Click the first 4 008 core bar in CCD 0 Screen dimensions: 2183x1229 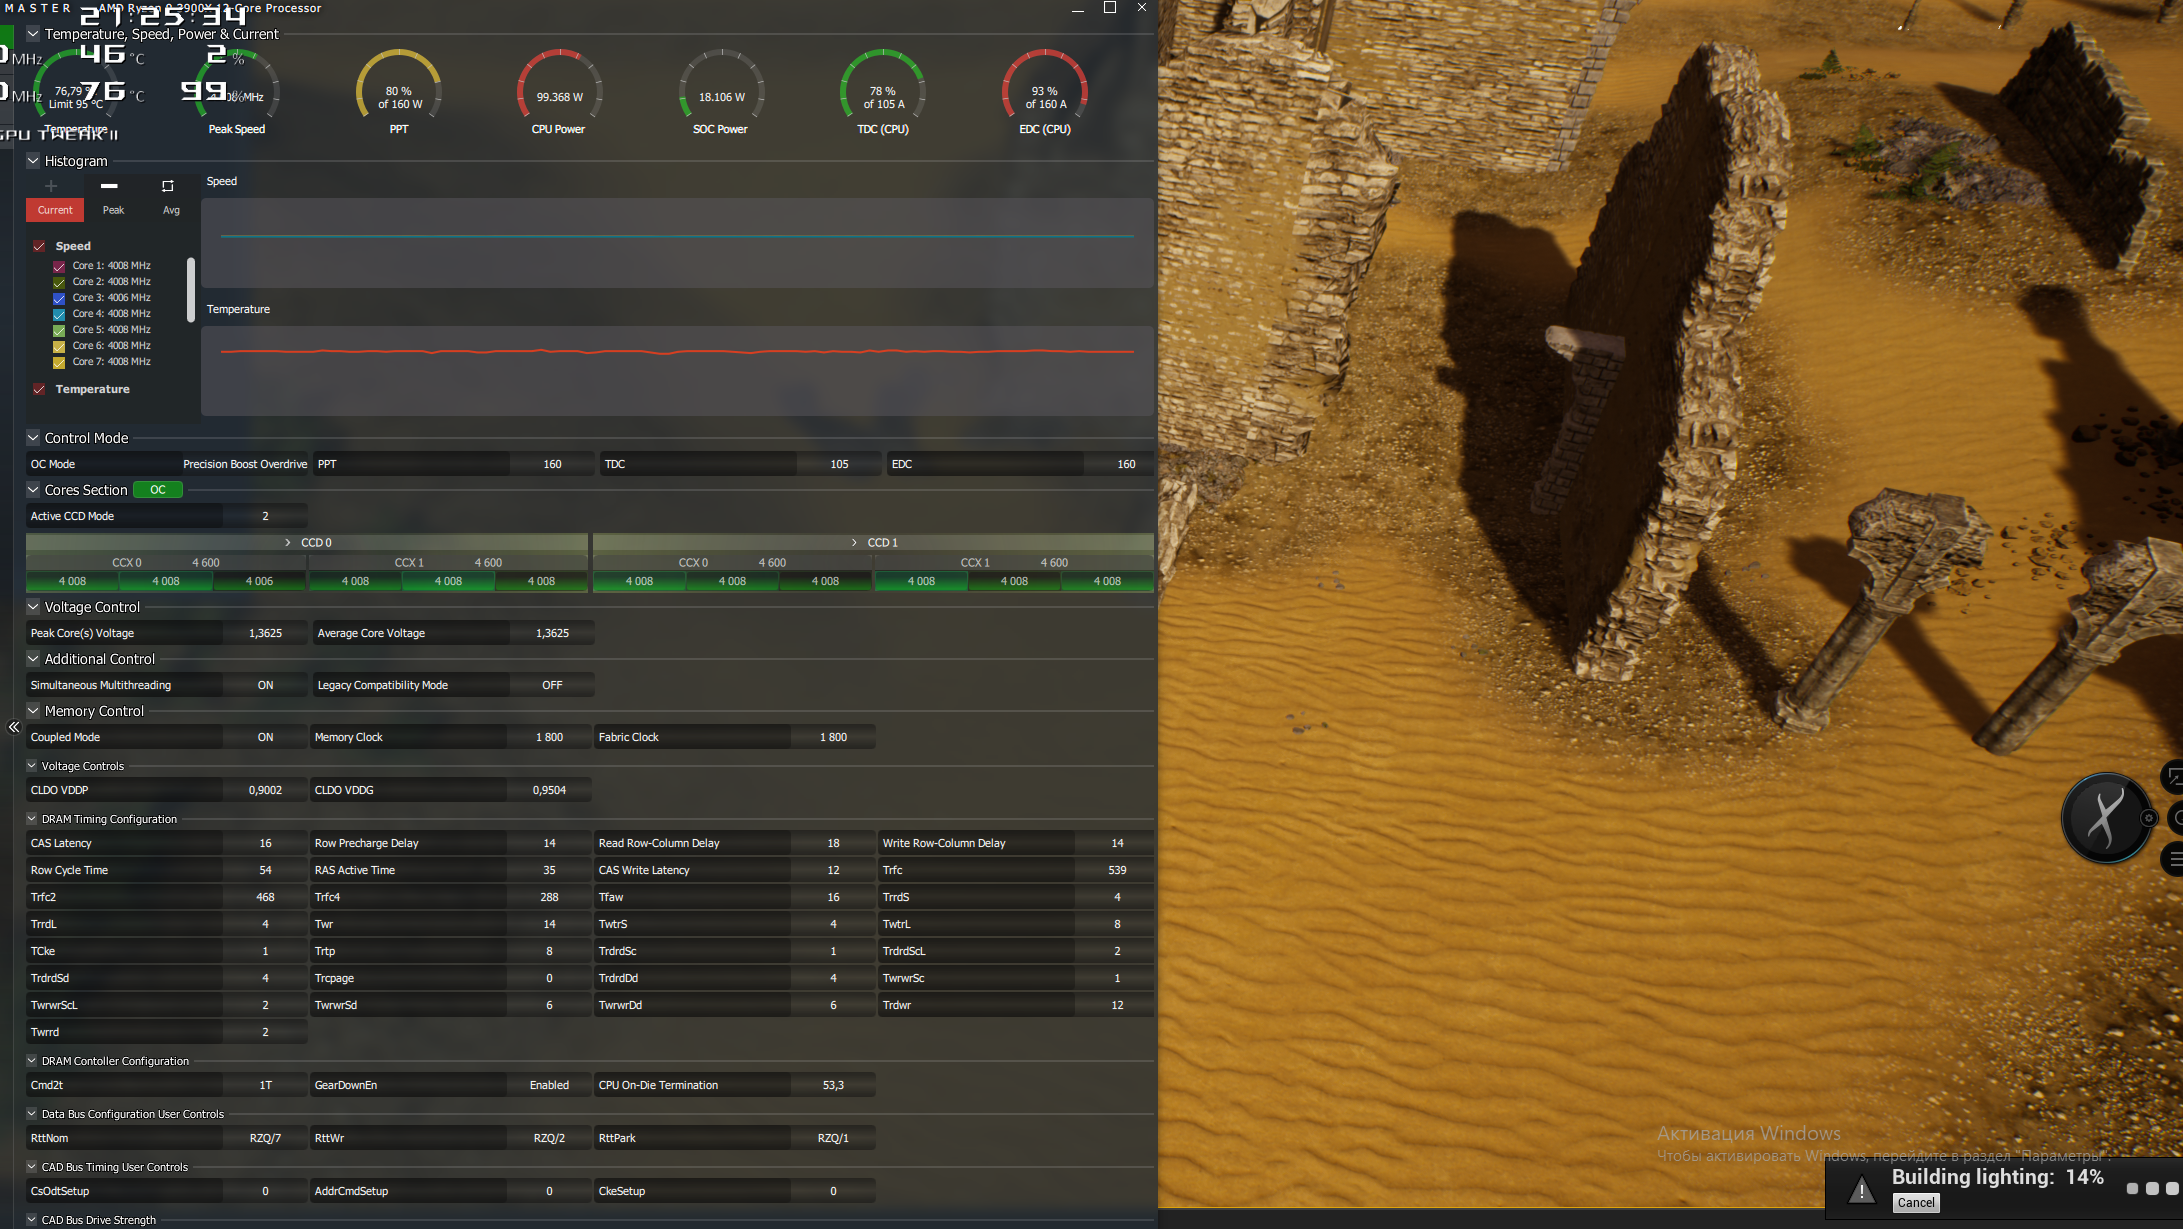click(72, 581)
